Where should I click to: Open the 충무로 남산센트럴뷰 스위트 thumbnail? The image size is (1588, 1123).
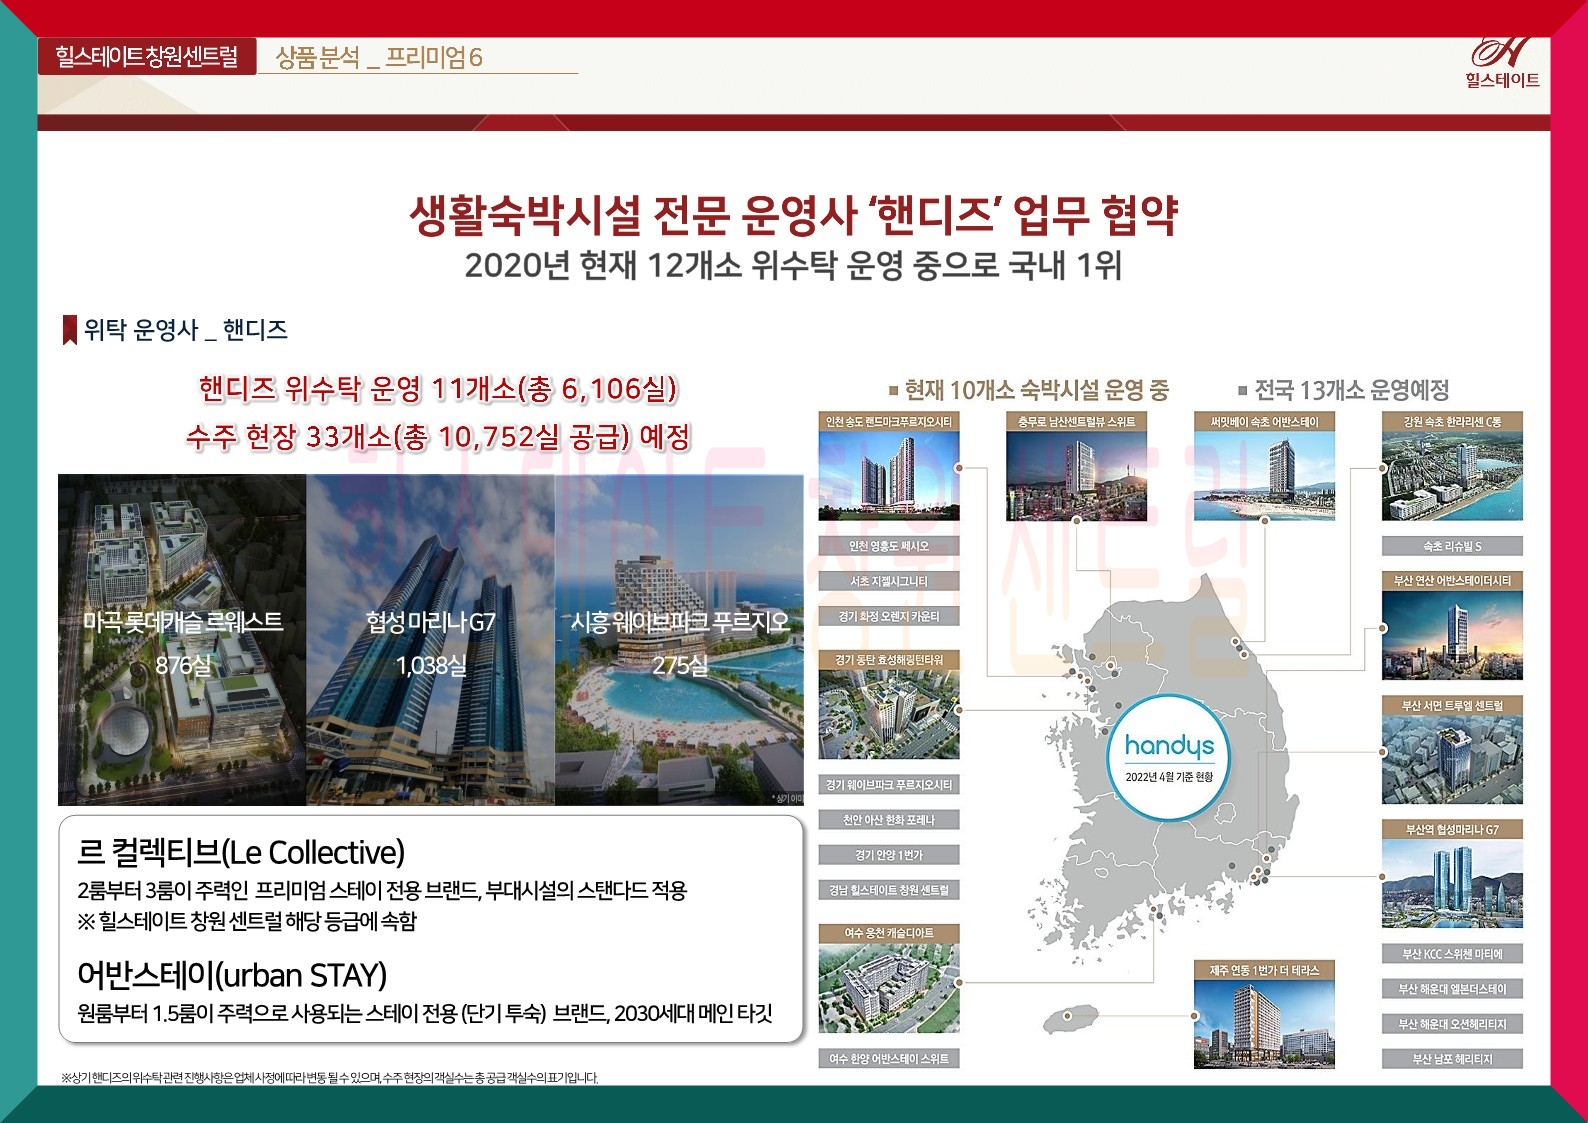coord(1076,466)
